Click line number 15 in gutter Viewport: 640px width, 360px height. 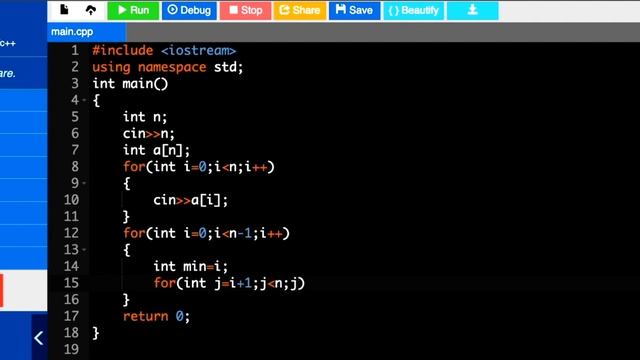pos(71,283)
